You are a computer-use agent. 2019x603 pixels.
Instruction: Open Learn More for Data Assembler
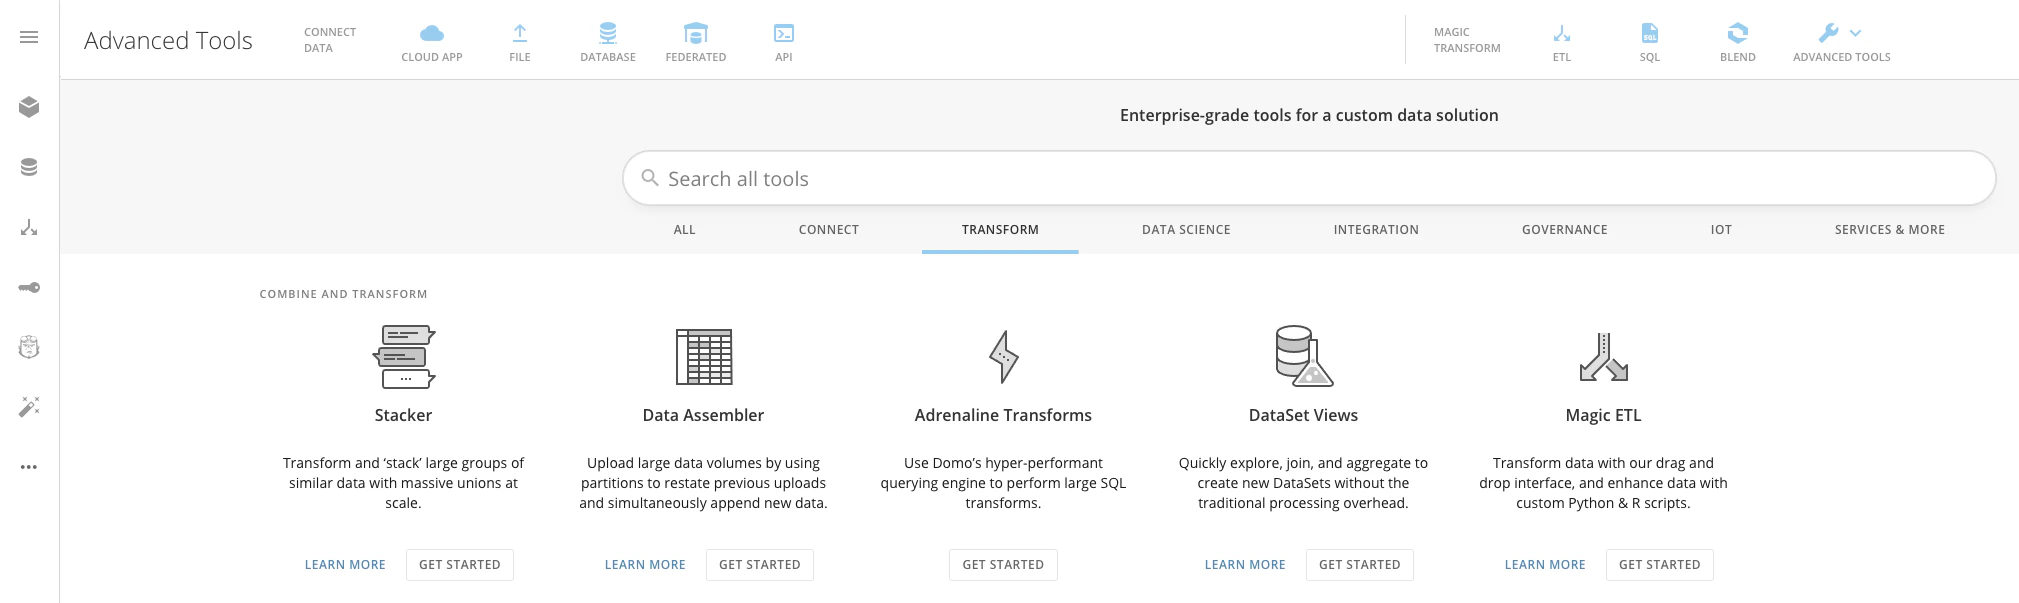point(645,565)
